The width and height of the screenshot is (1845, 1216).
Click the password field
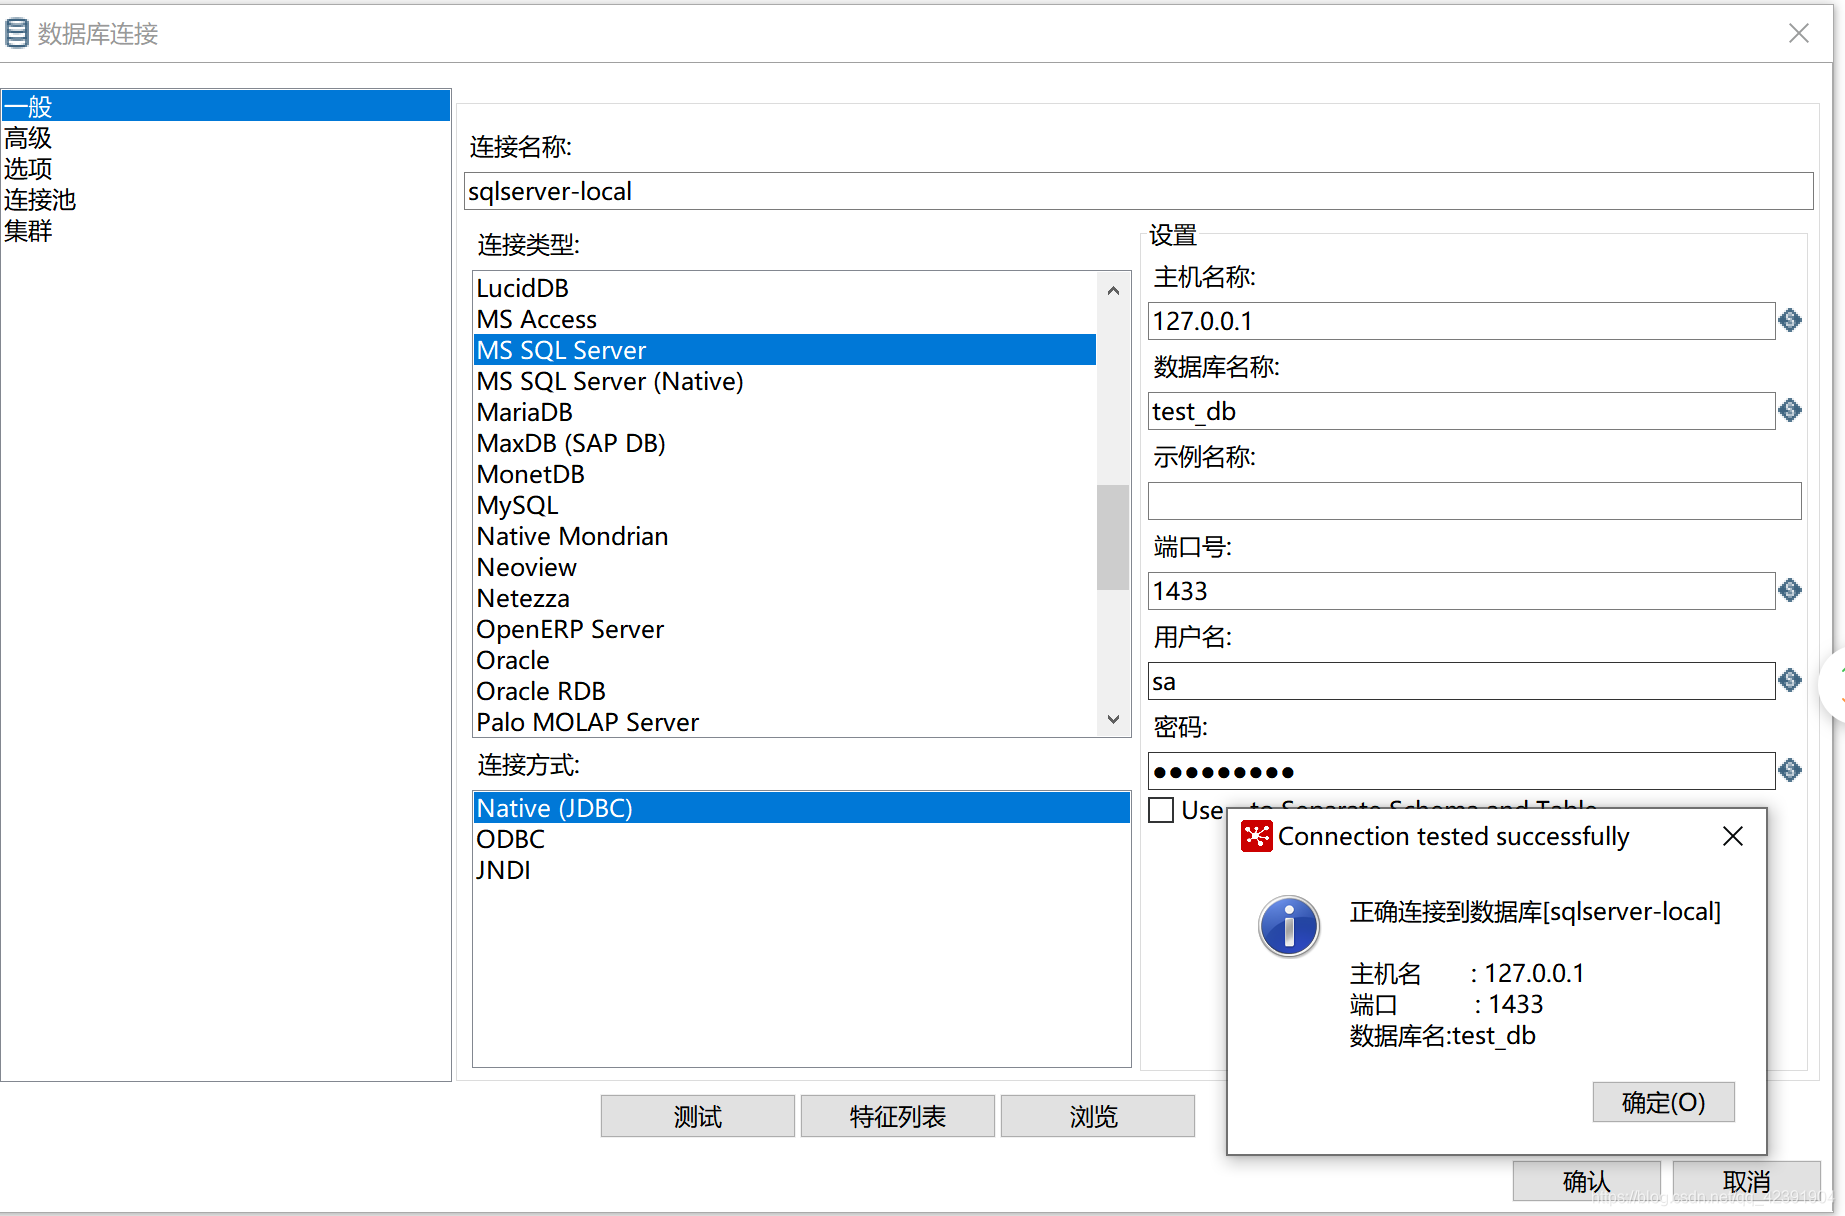[x=1462, y=771]
